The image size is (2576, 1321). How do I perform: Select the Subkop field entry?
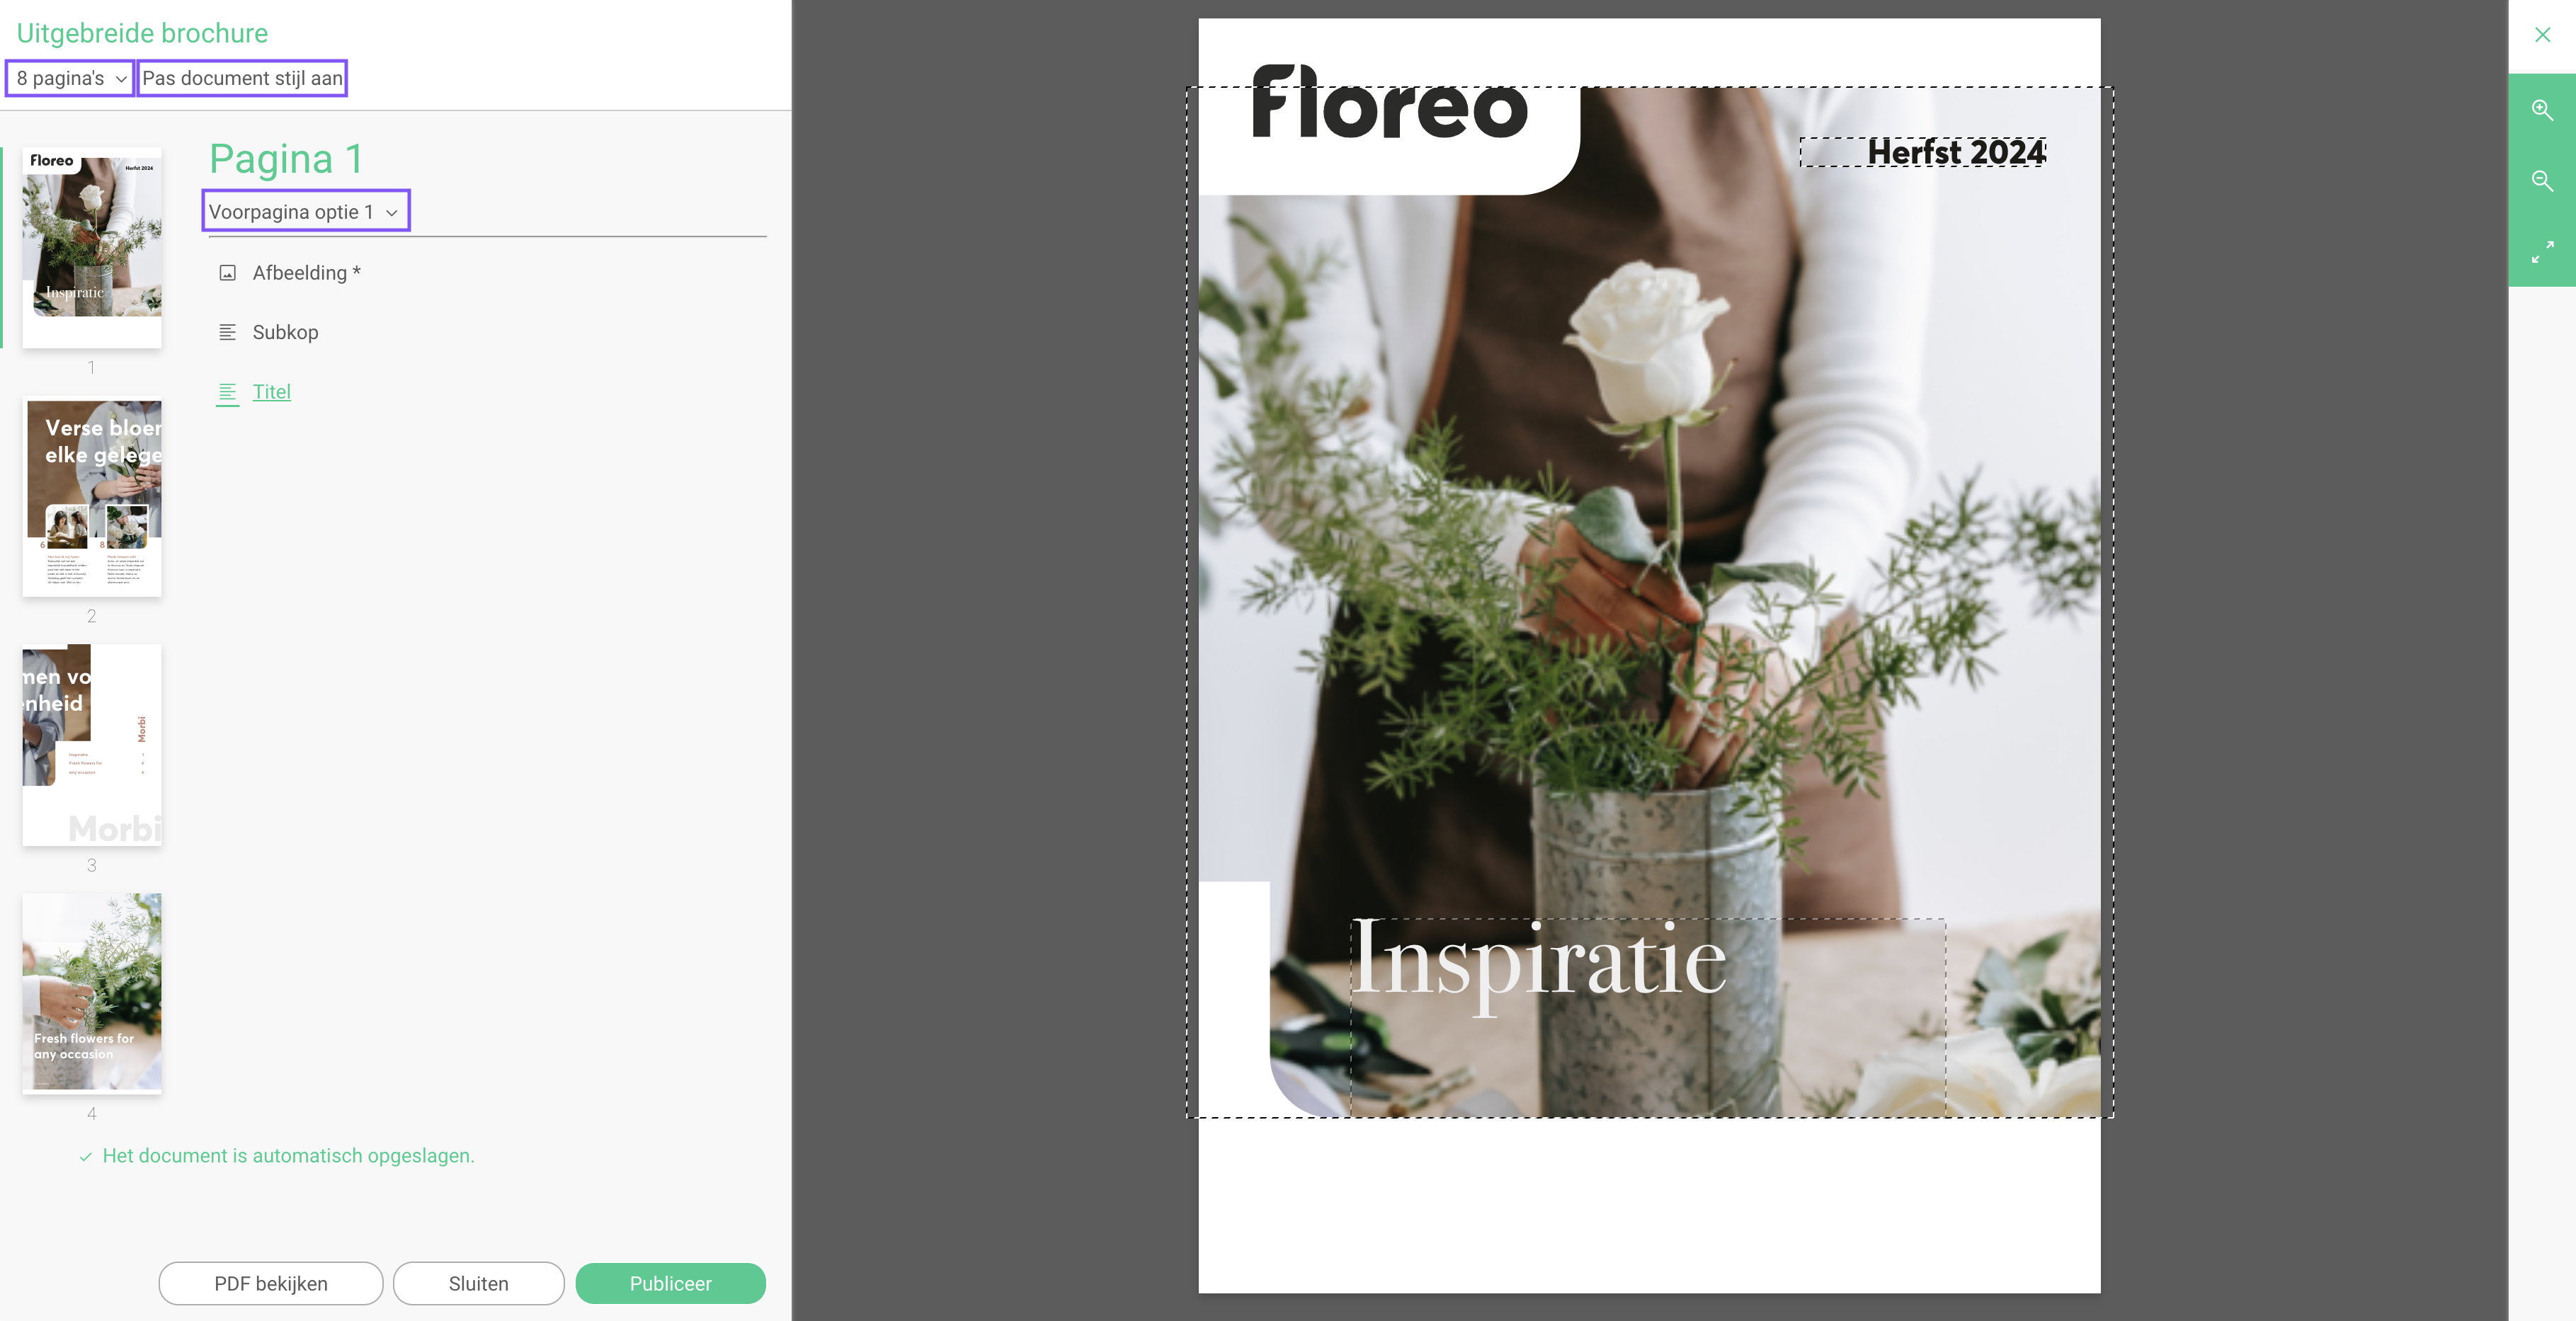point(285,332)
